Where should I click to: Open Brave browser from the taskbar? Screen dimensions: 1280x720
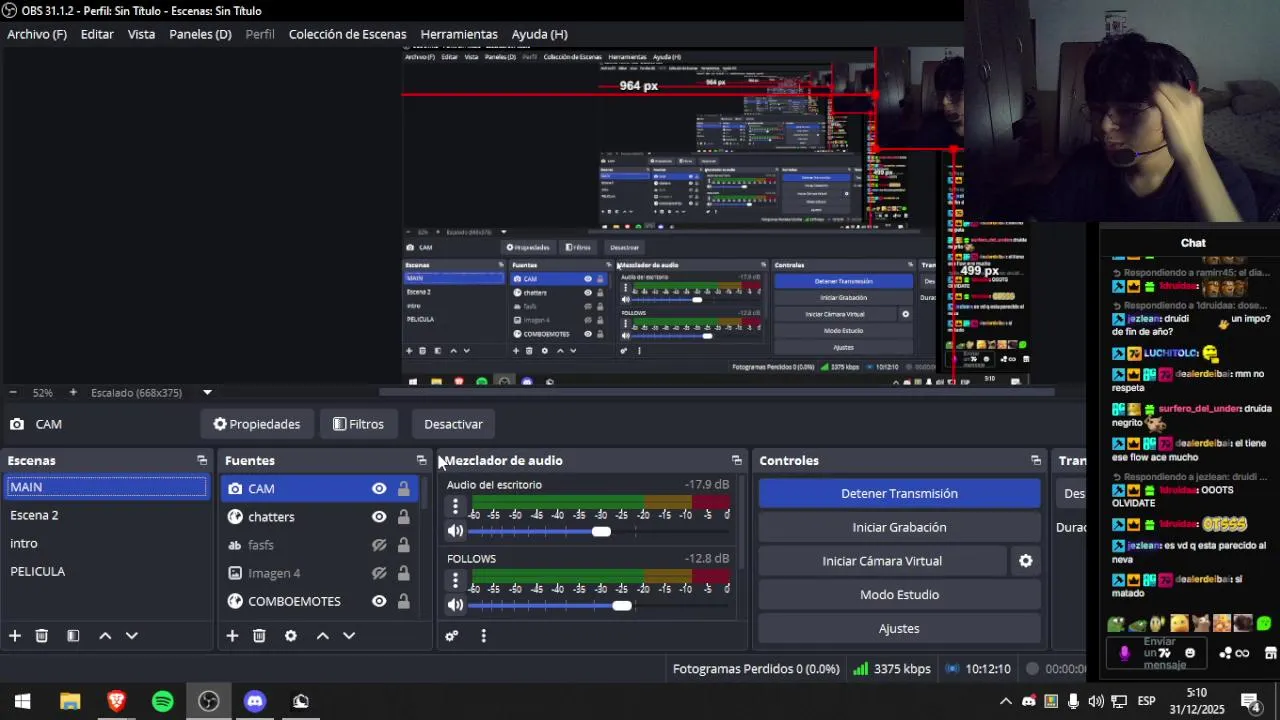116,701
